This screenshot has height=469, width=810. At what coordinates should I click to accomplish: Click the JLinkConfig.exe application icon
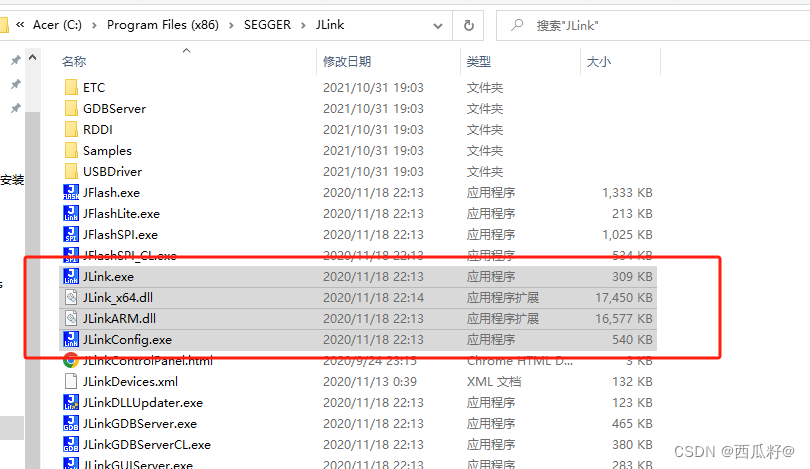click(x=71, y=339)
